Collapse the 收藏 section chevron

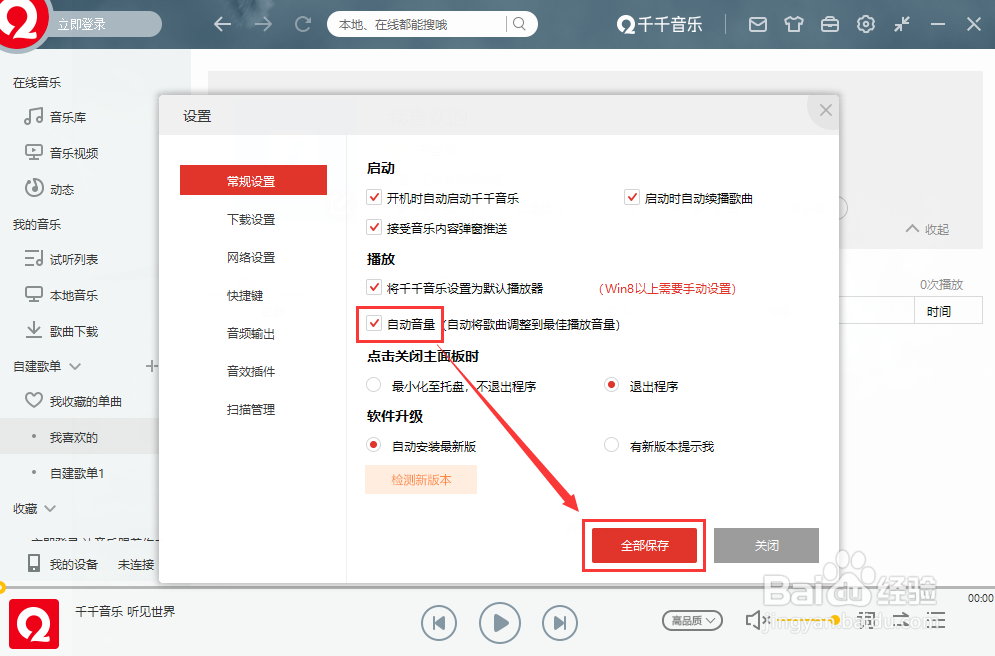tap(48, 508)
